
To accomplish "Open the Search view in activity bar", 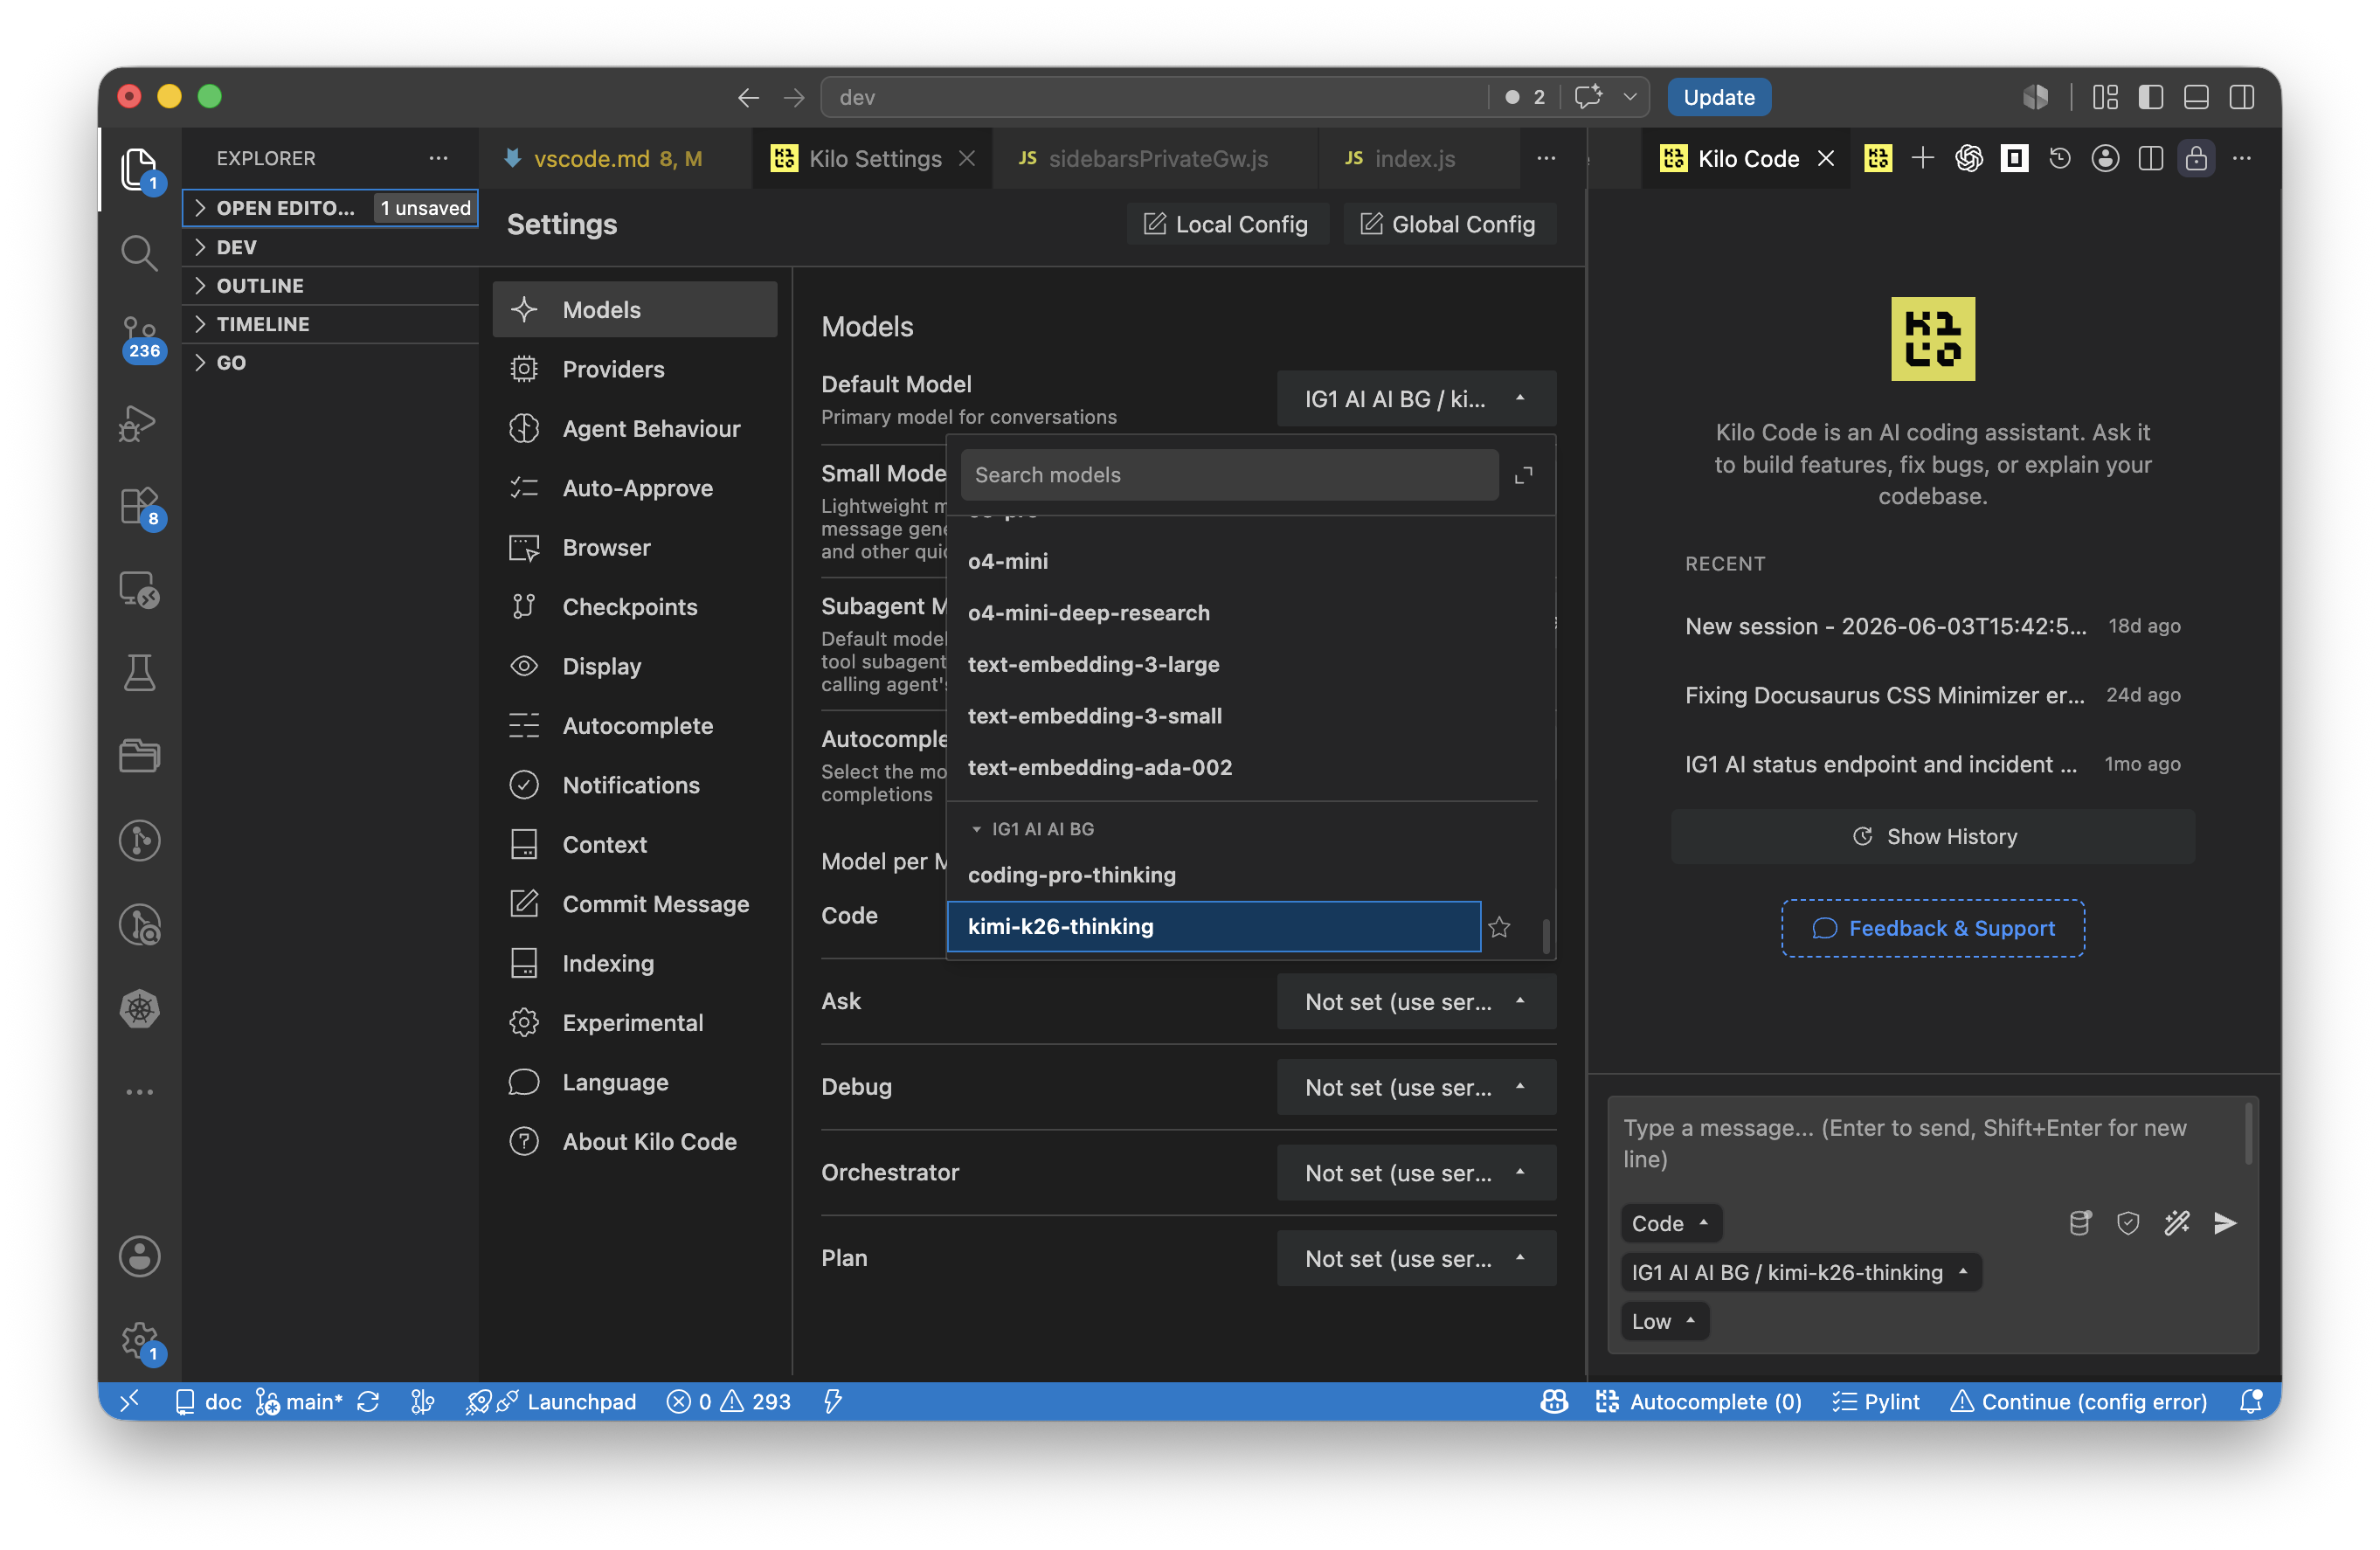I will tap(139, 253).
